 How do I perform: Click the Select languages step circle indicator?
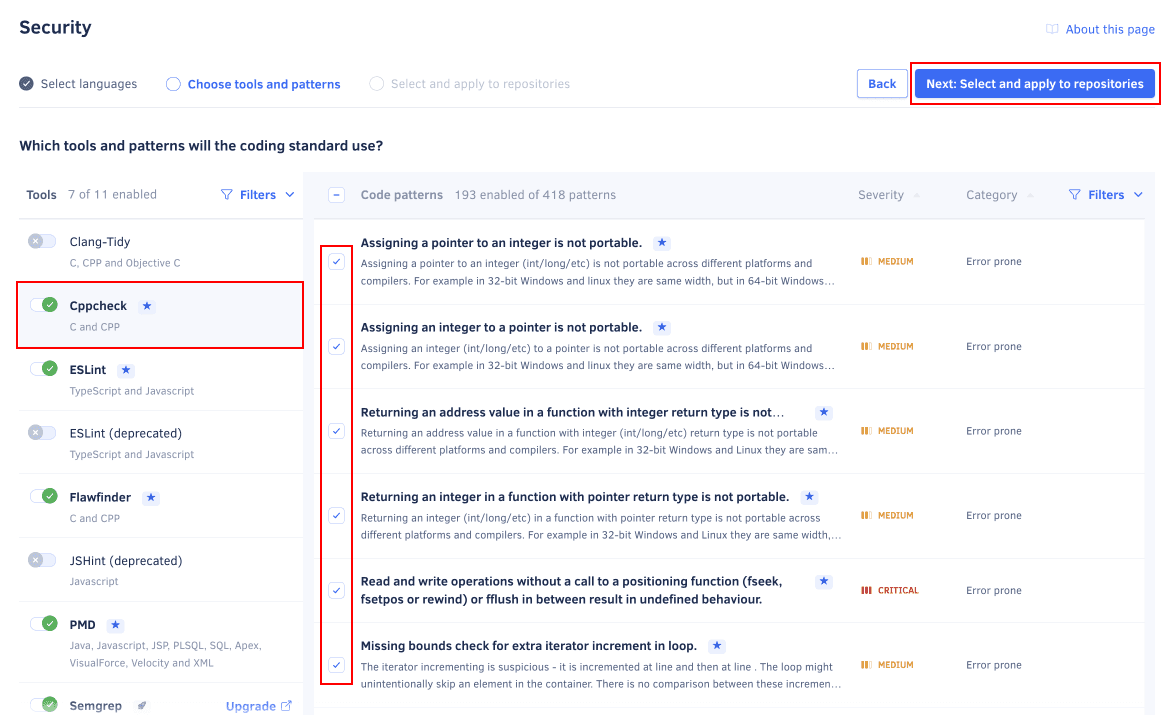(25, 84)
